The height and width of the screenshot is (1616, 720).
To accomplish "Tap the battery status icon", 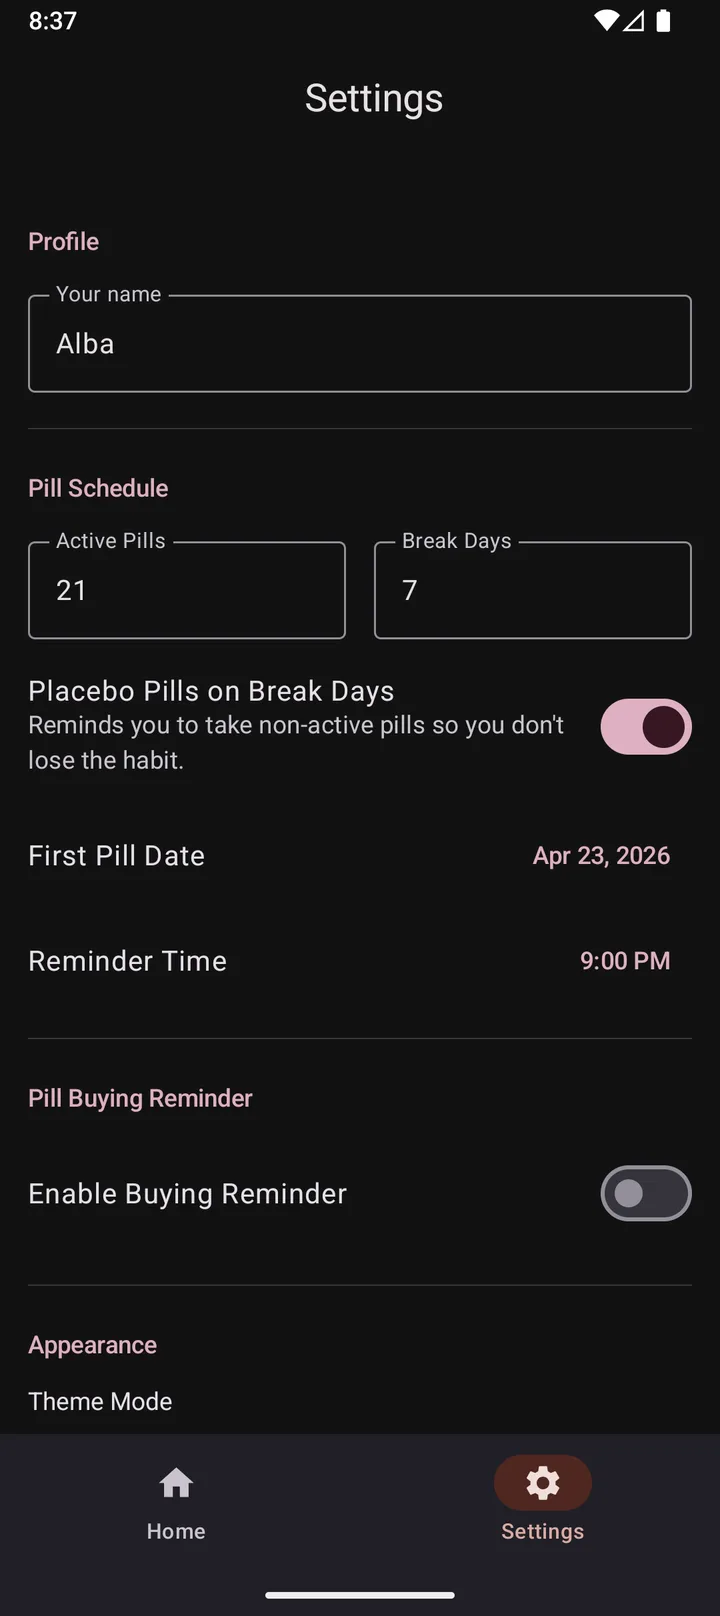I will point(663,21).
